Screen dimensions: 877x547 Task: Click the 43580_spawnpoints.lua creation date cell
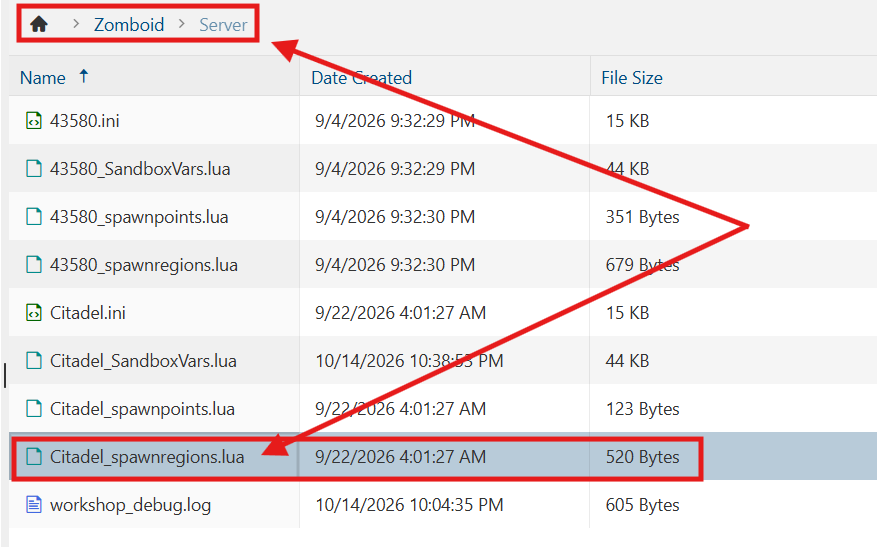tap(395, 216)
